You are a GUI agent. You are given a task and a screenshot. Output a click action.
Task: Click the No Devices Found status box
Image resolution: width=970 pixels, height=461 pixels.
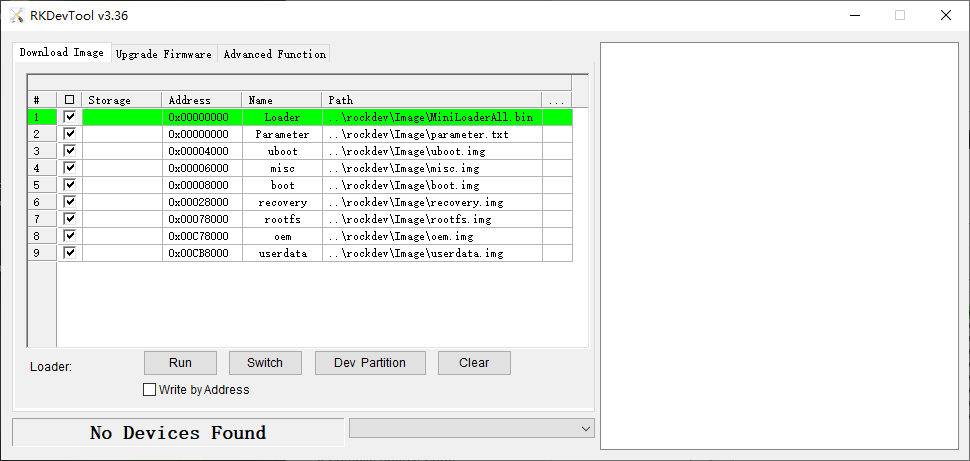[178, 433]
